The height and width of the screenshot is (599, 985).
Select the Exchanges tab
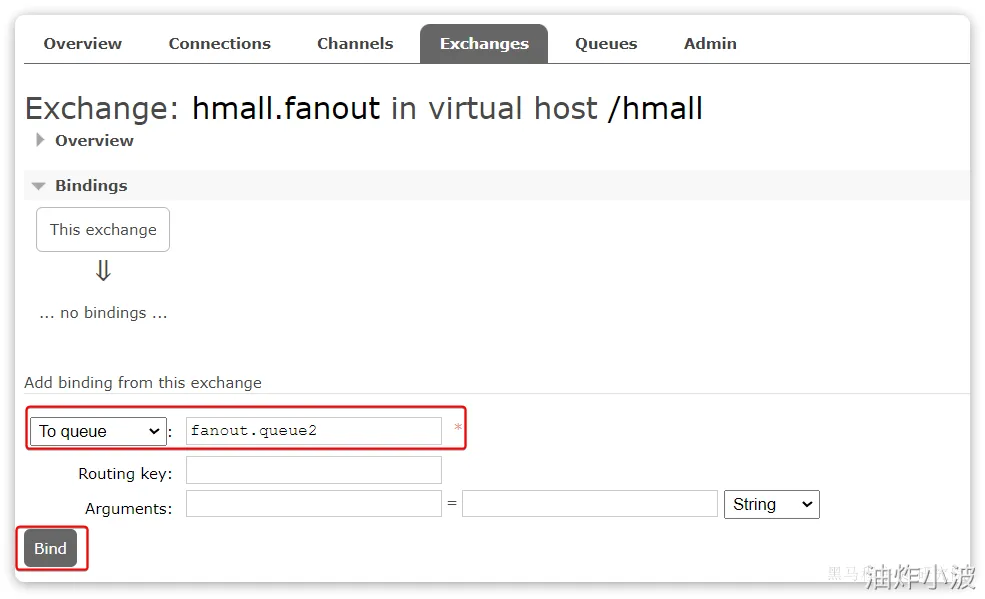[x=484, y=44]
